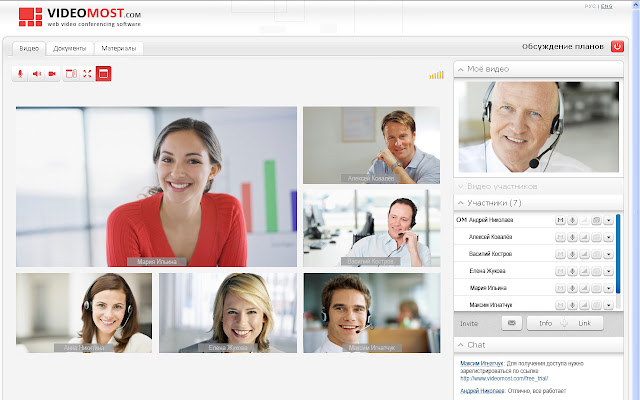
Task: Switch to the Видео tab
Action: 29,48
